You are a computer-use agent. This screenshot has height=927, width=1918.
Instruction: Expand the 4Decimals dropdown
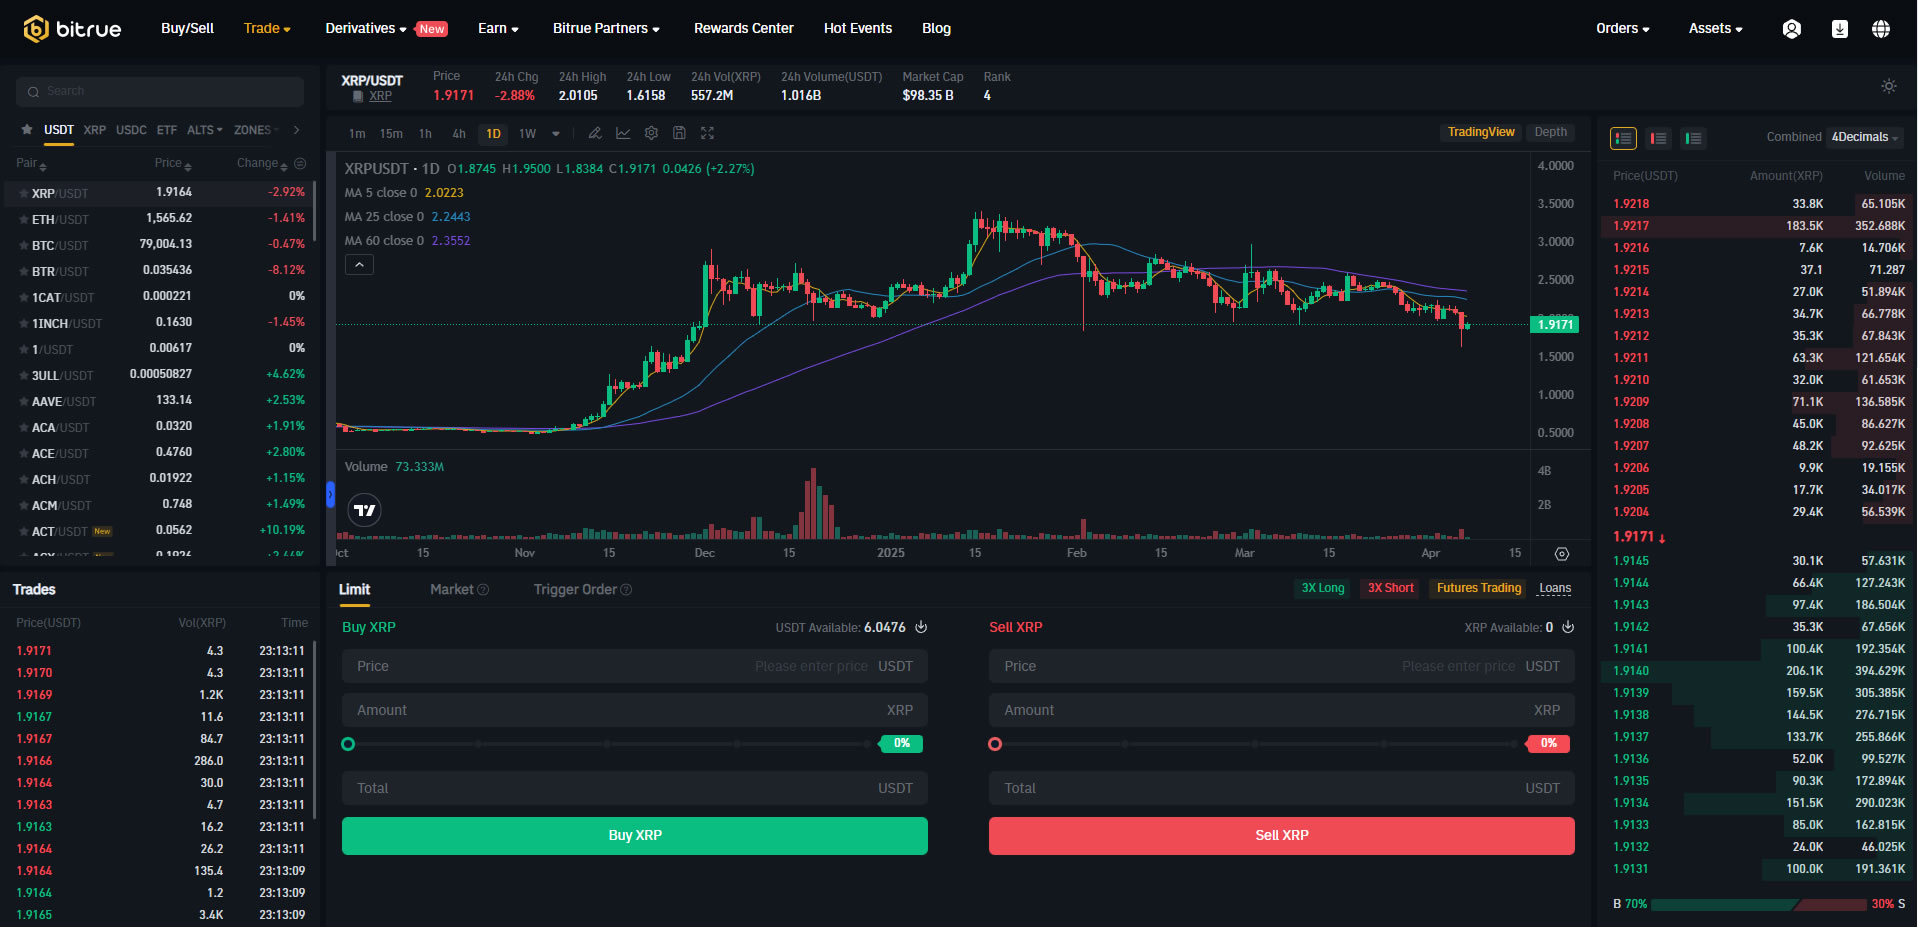click(x=1864, y=137)
